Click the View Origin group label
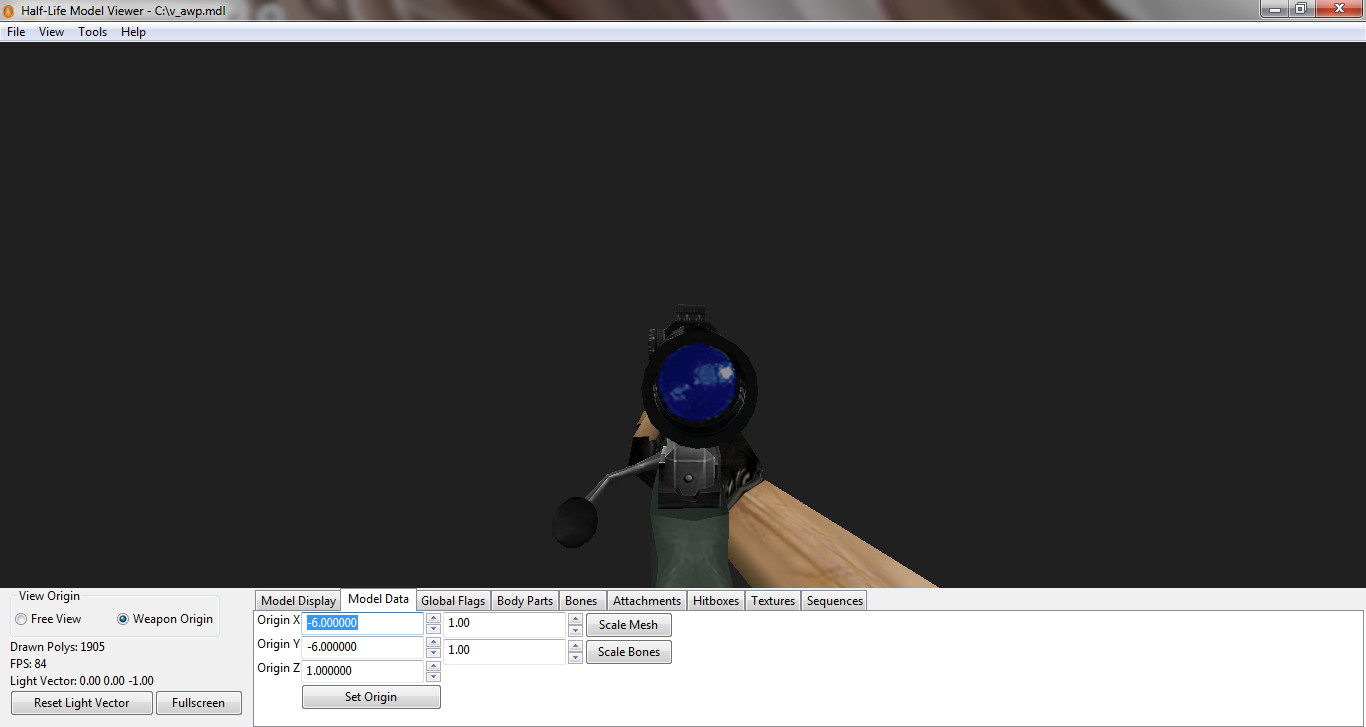Screen dimensions: 1366x727 pyautogui.click(x=49, y=596)
